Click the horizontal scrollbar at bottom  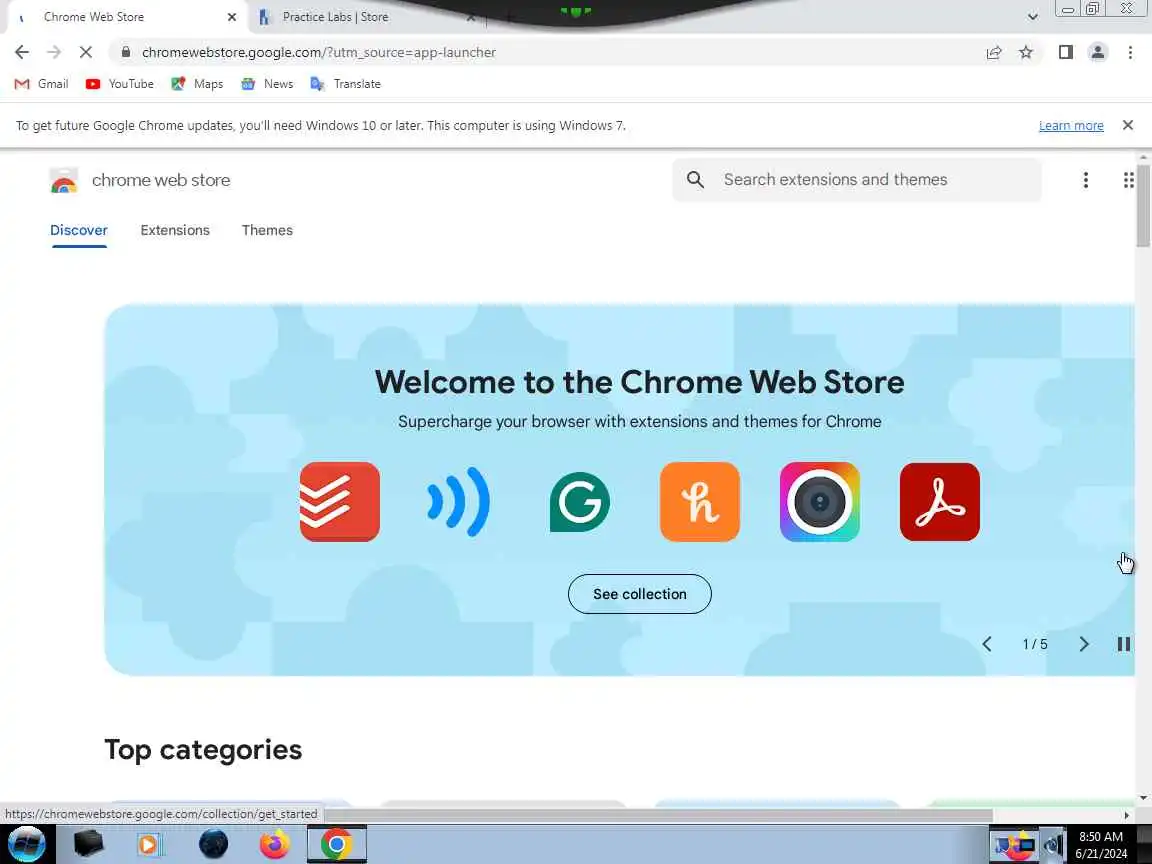(x=658, y=815)
